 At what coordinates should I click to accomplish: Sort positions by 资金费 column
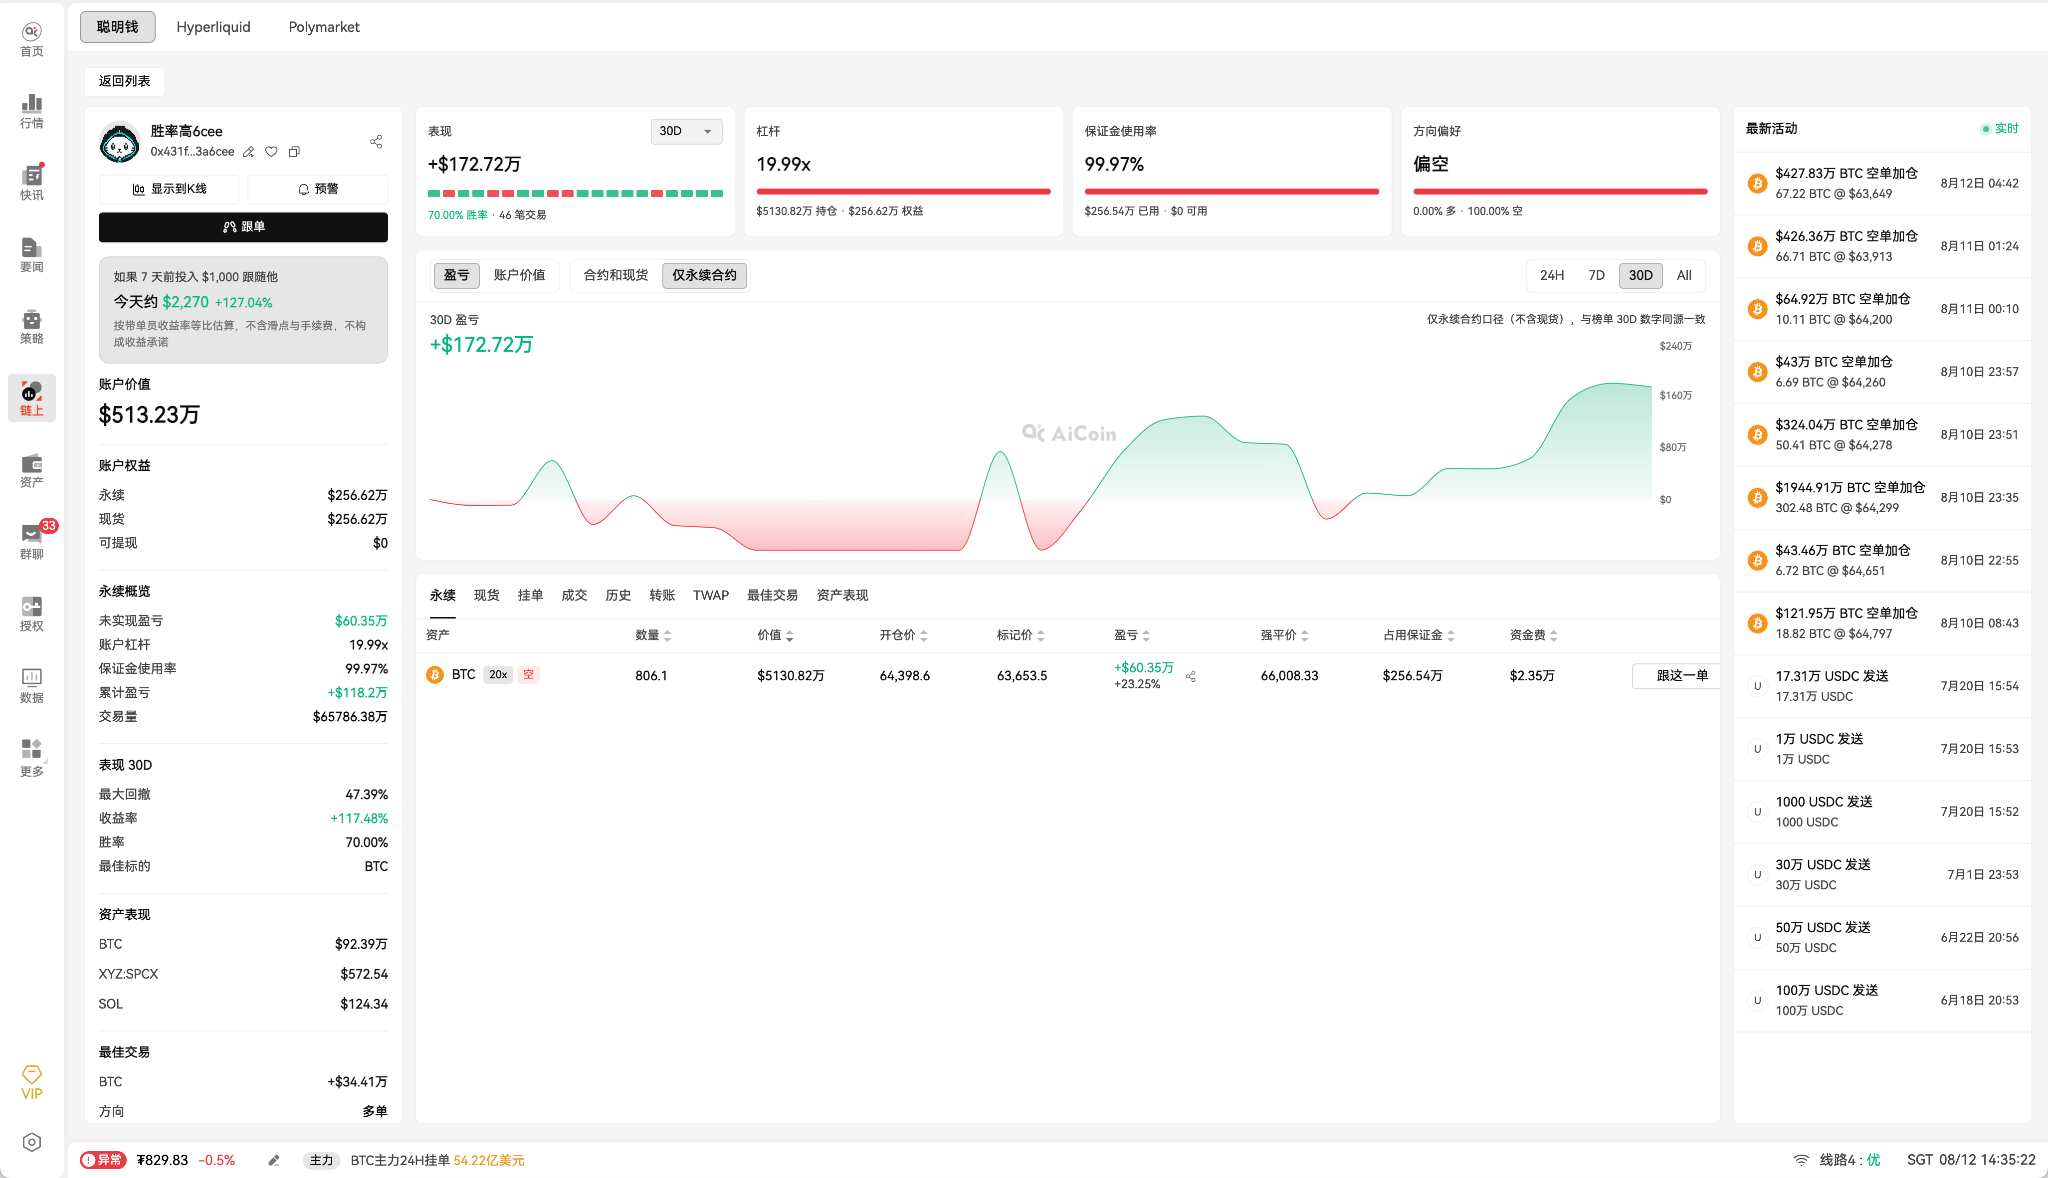coord(1533,635)
